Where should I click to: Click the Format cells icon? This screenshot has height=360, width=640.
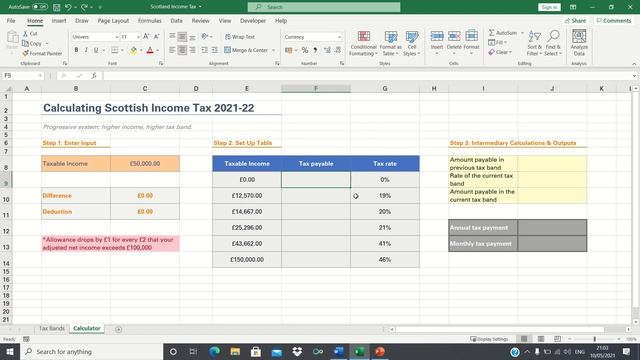point(471,37)
